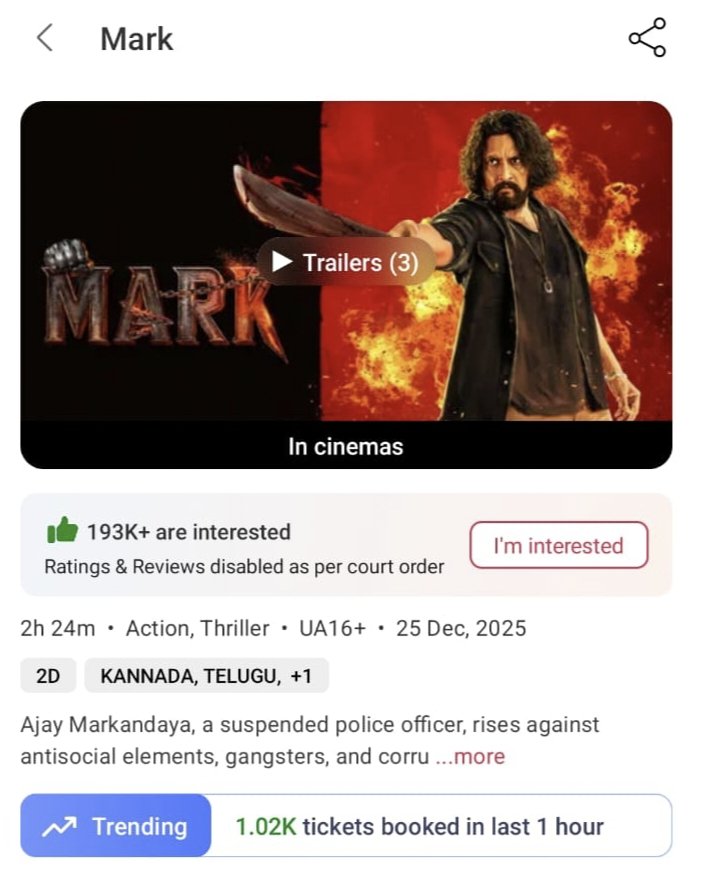
Task: Expand the KANNADA, TELUGU, +1 languages chip
Action: (206, 676)
